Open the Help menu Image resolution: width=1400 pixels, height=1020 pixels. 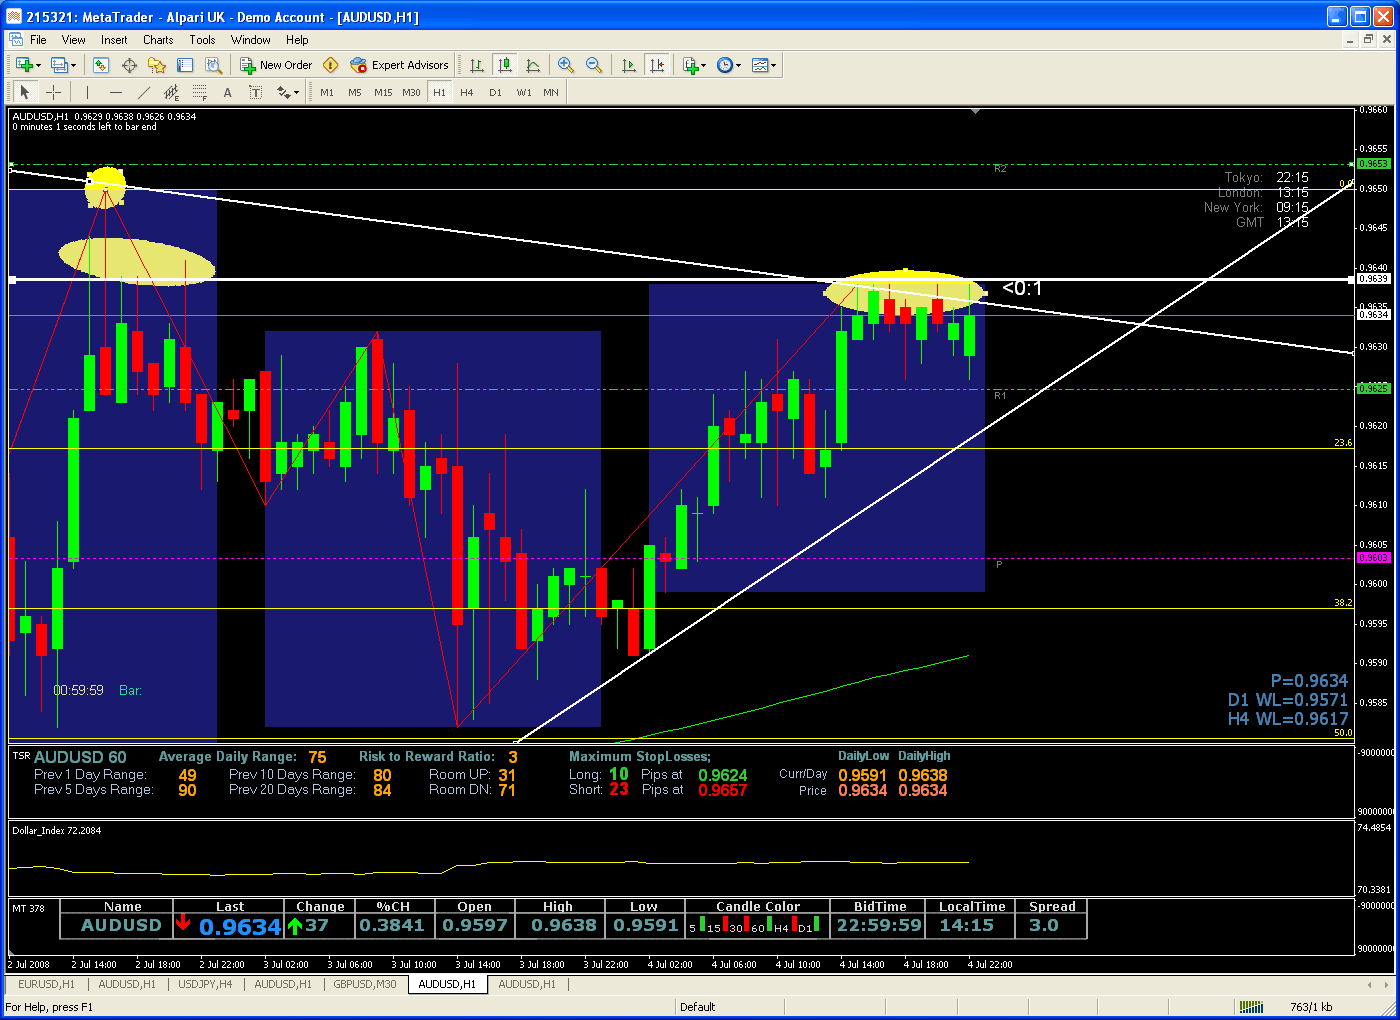click(x=297, y=40)
